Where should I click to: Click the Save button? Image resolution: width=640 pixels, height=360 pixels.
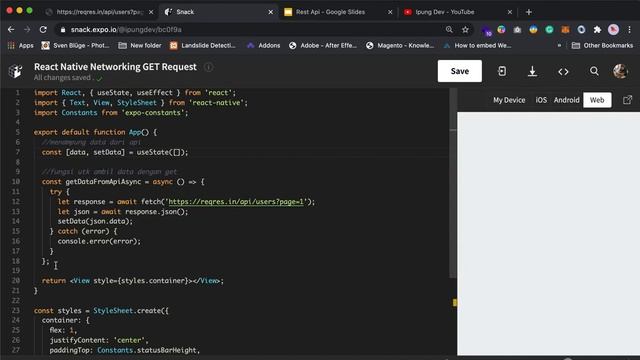[x=460, y=71]
